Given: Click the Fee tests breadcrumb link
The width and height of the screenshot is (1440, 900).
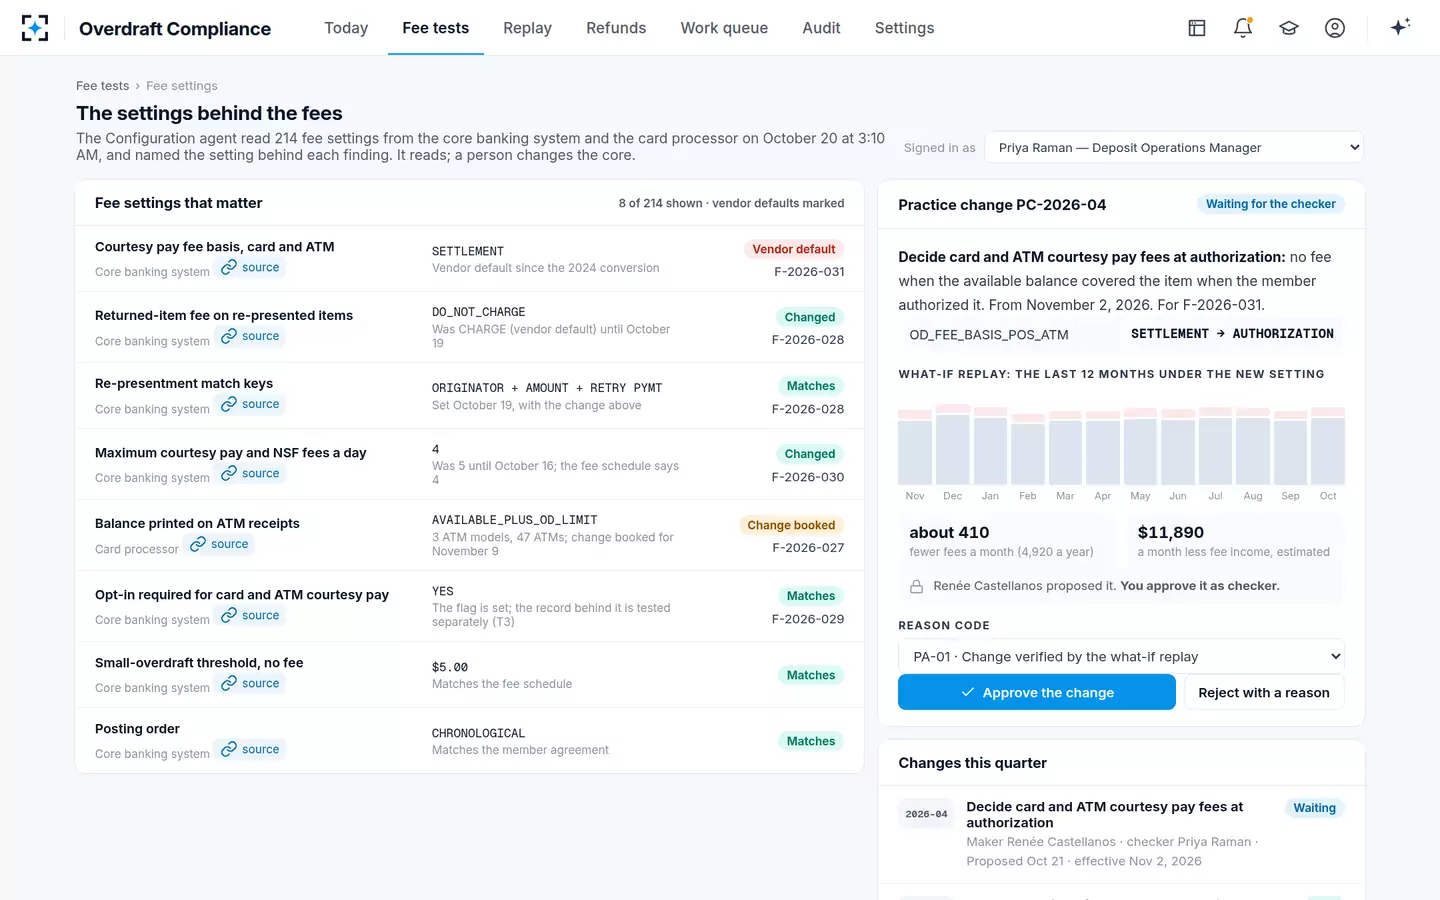Looking at the screenshot, I should (x=102, y=86).
